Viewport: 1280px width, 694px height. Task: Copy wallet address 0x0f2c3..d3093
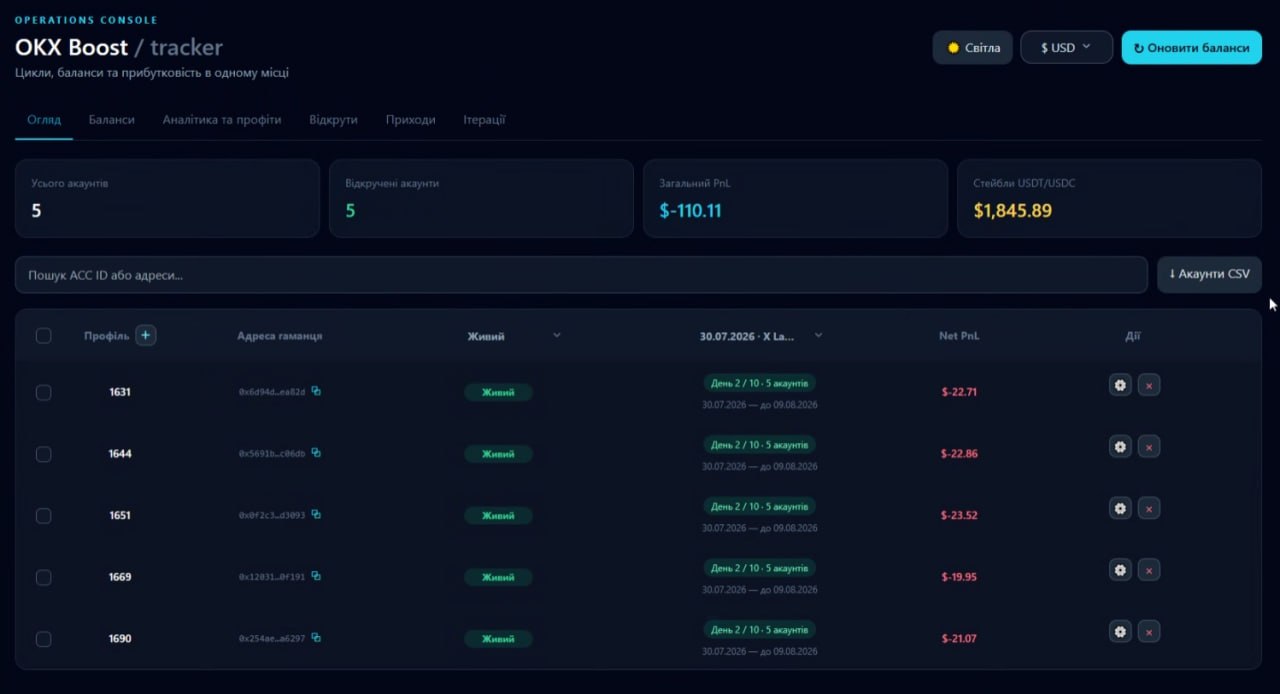[x=316, y=514]
